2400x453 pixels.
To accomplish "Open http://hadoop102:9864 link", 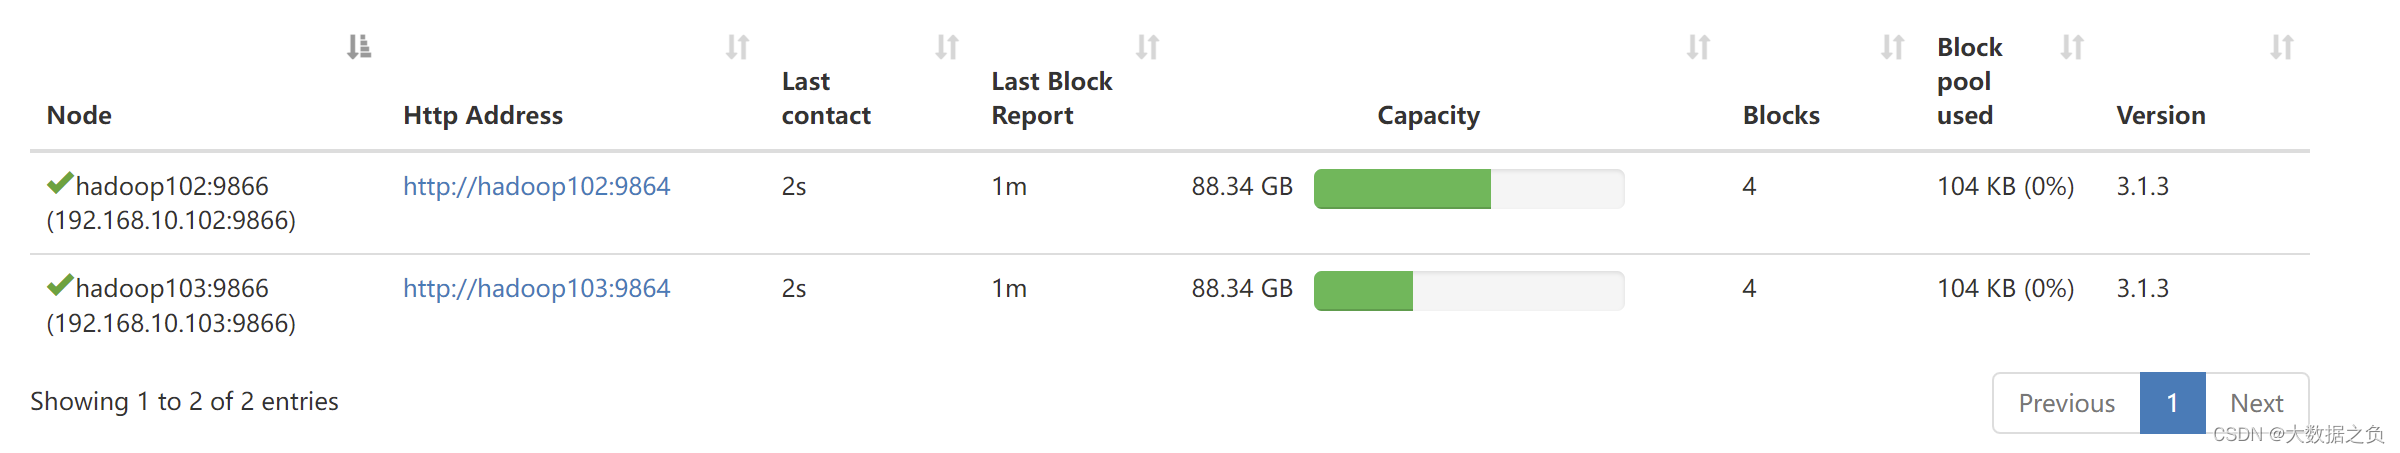I will tap(536, 186).
